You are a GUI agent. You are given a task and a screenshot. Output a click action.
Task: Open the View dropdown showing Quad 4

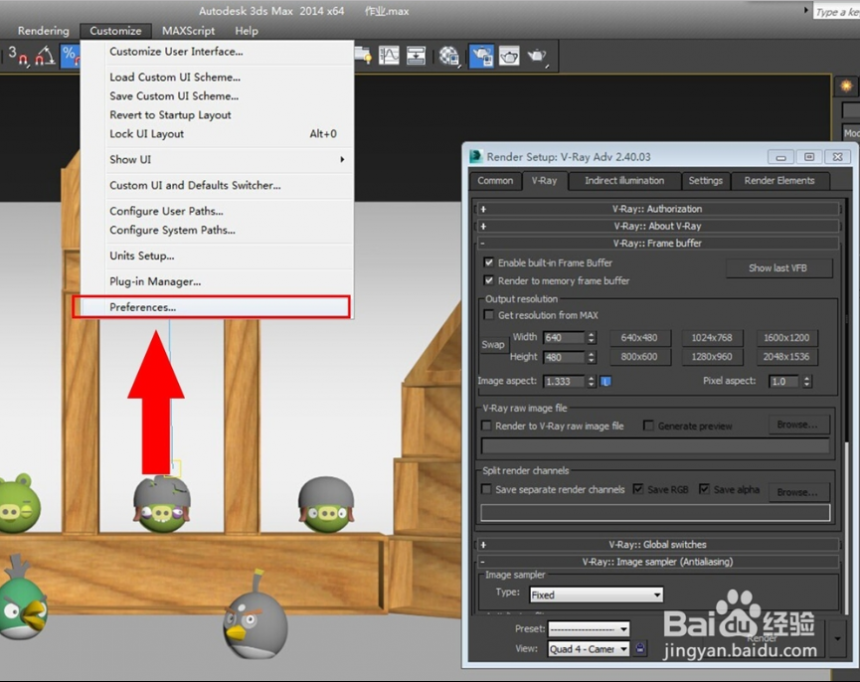(589, 649)
